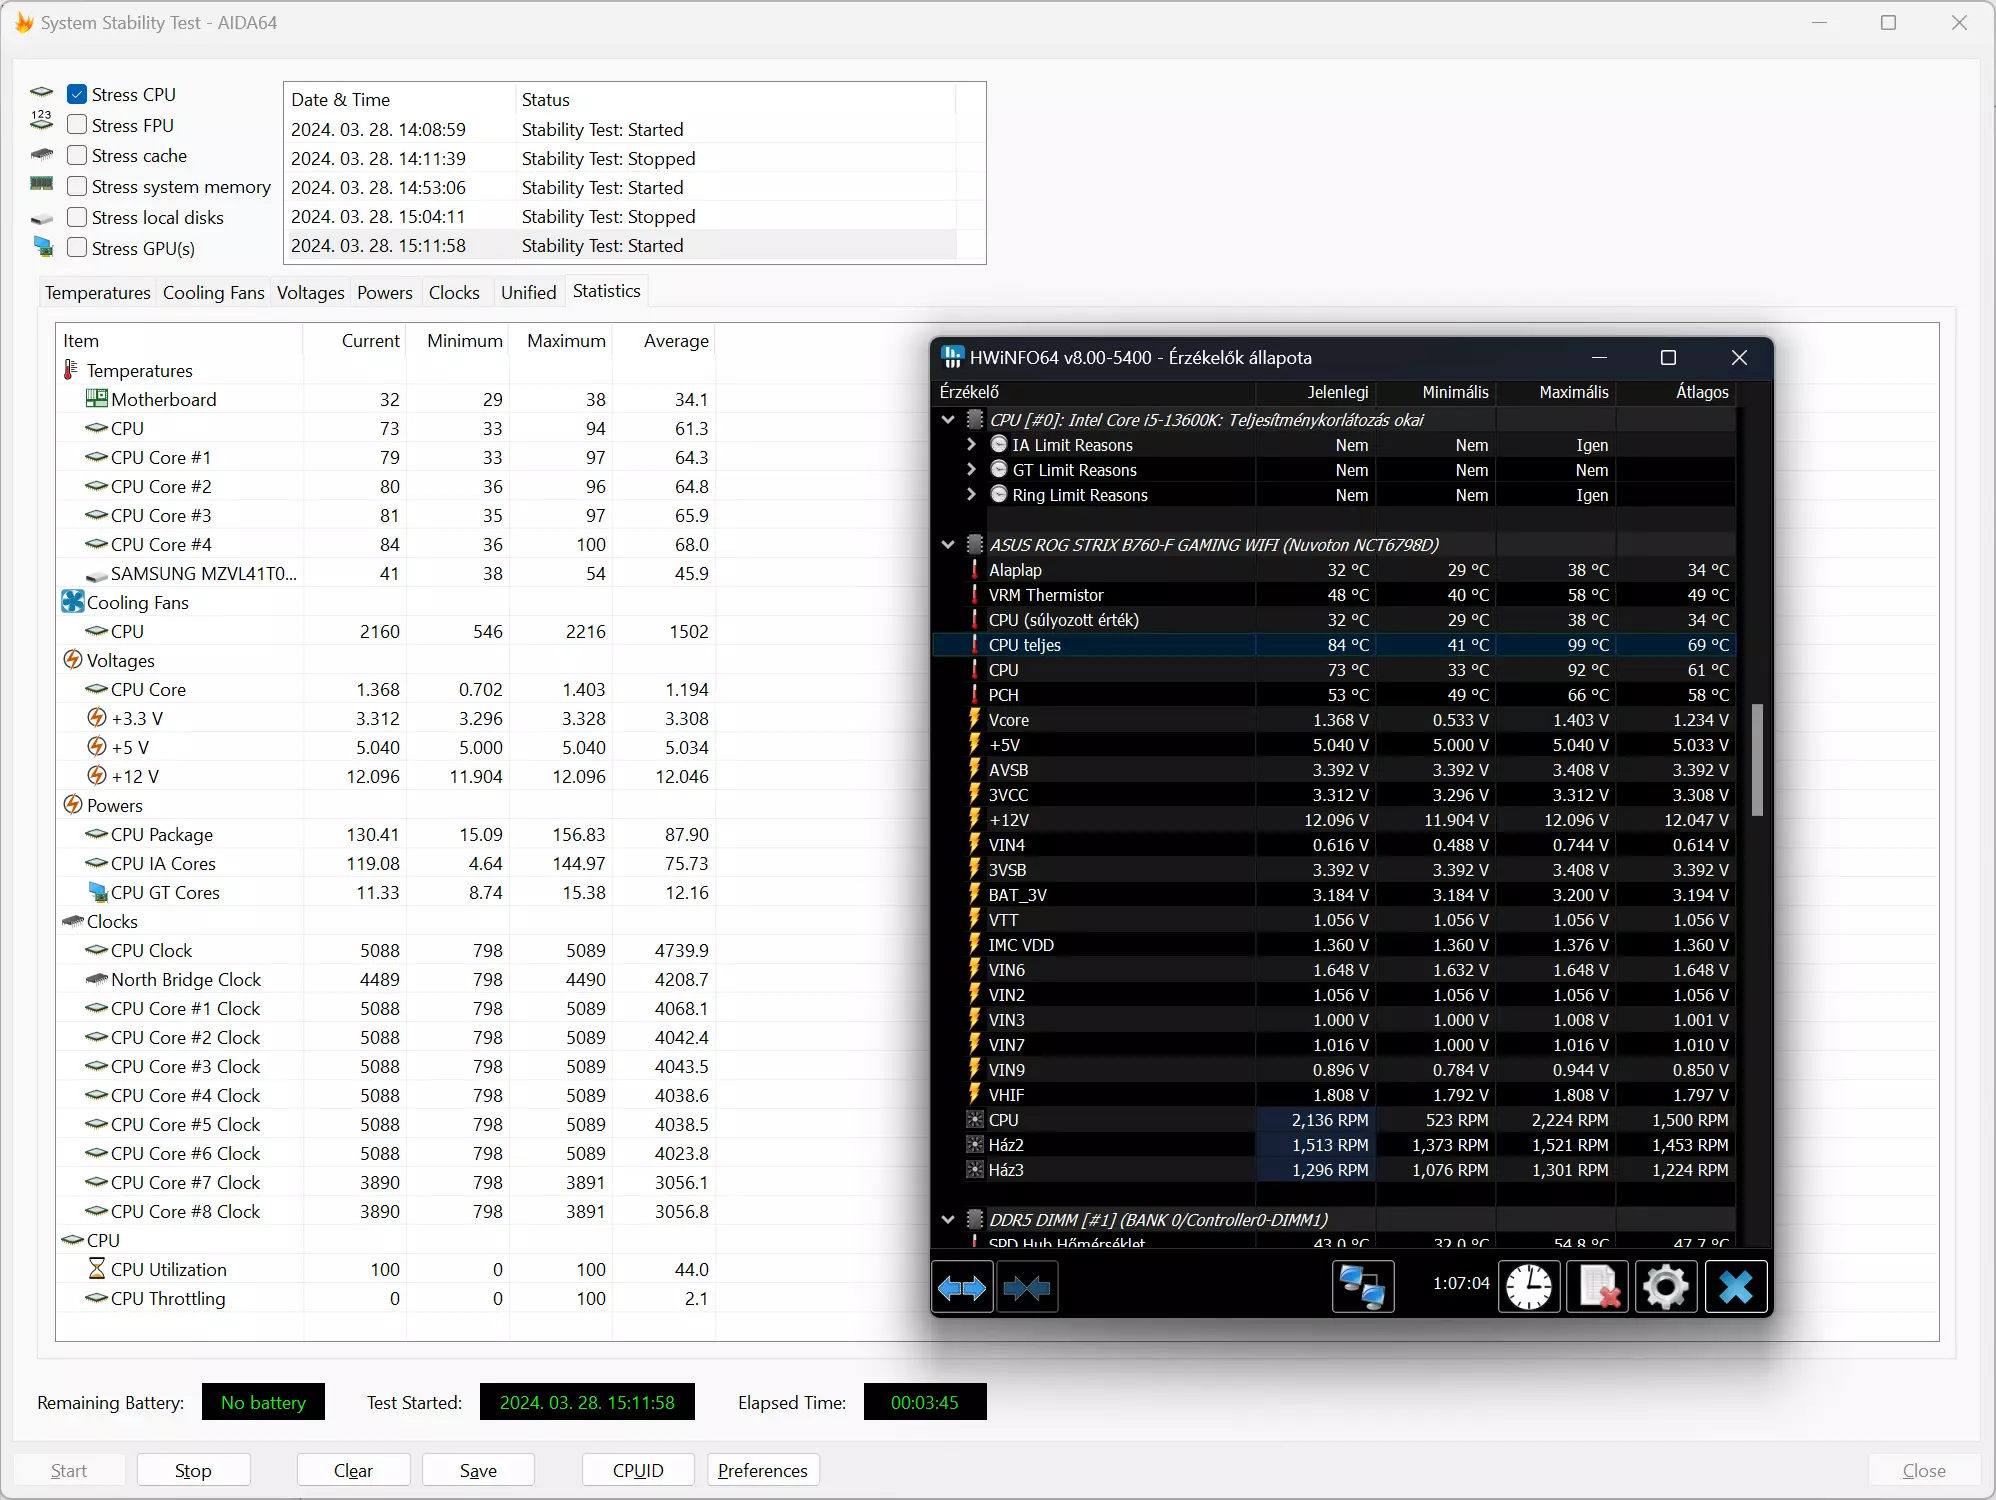Click HWiNFO Vcore lightning icon
Image resolution: width=1996 pixels, height=1500 pixels.
[x=974, y=719]
